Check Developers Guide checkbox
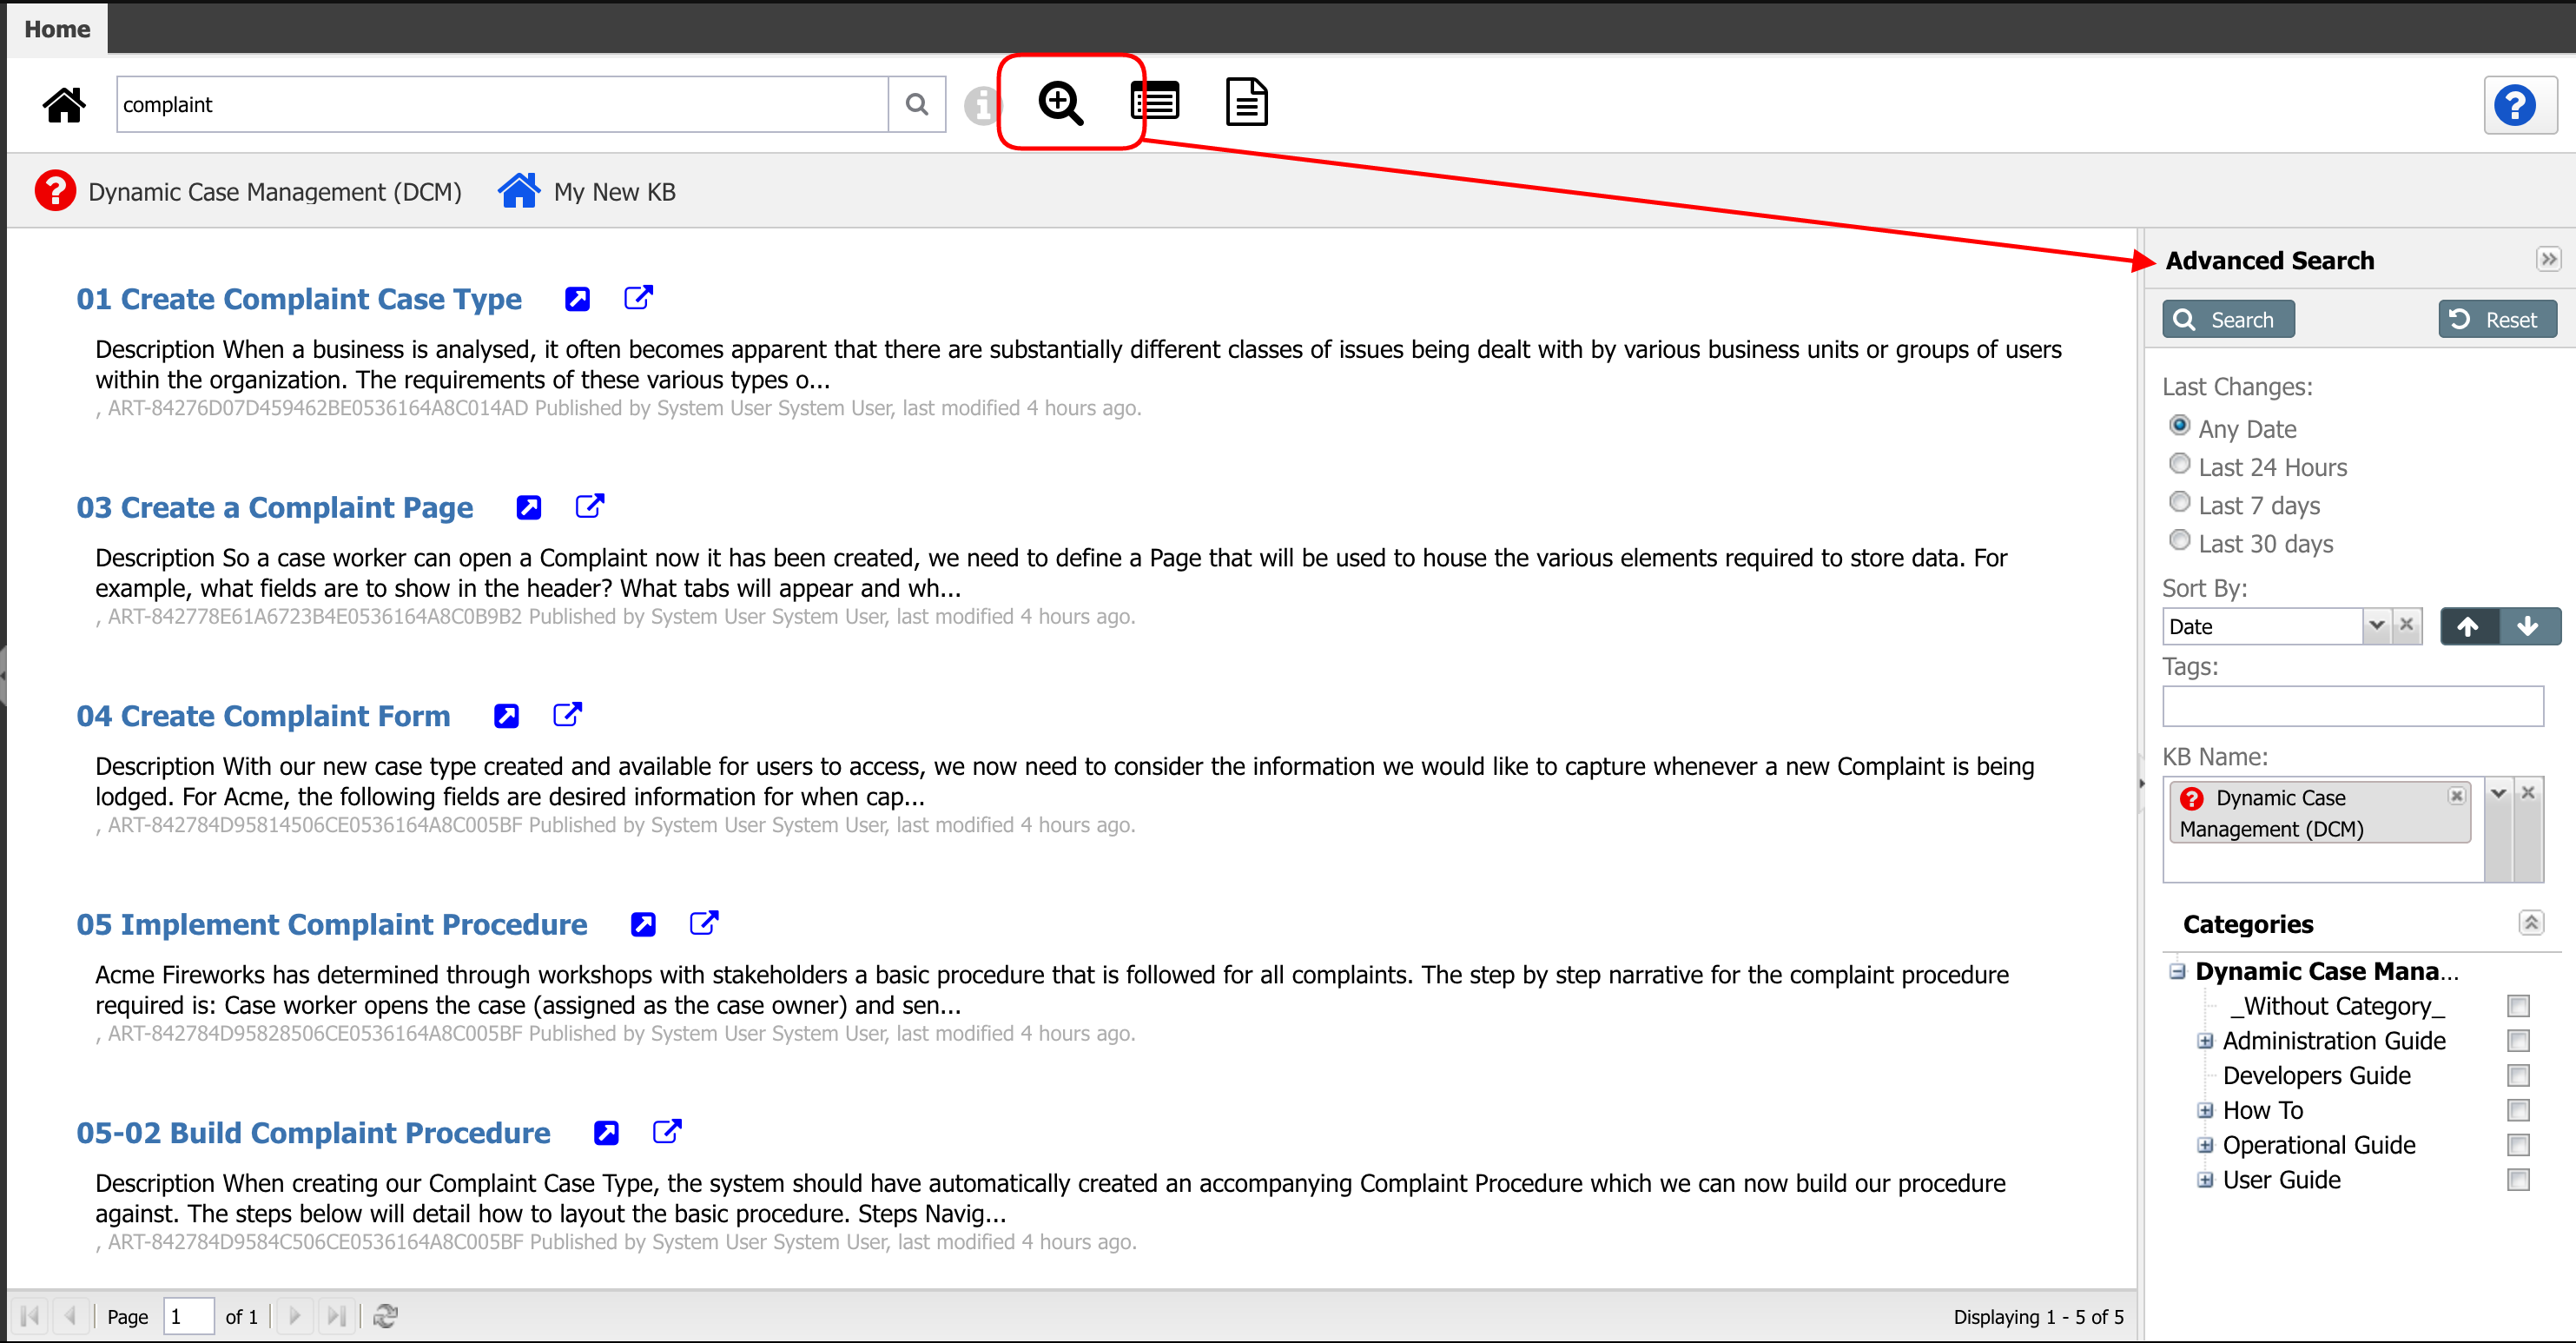 [x=2518, y=1076]
